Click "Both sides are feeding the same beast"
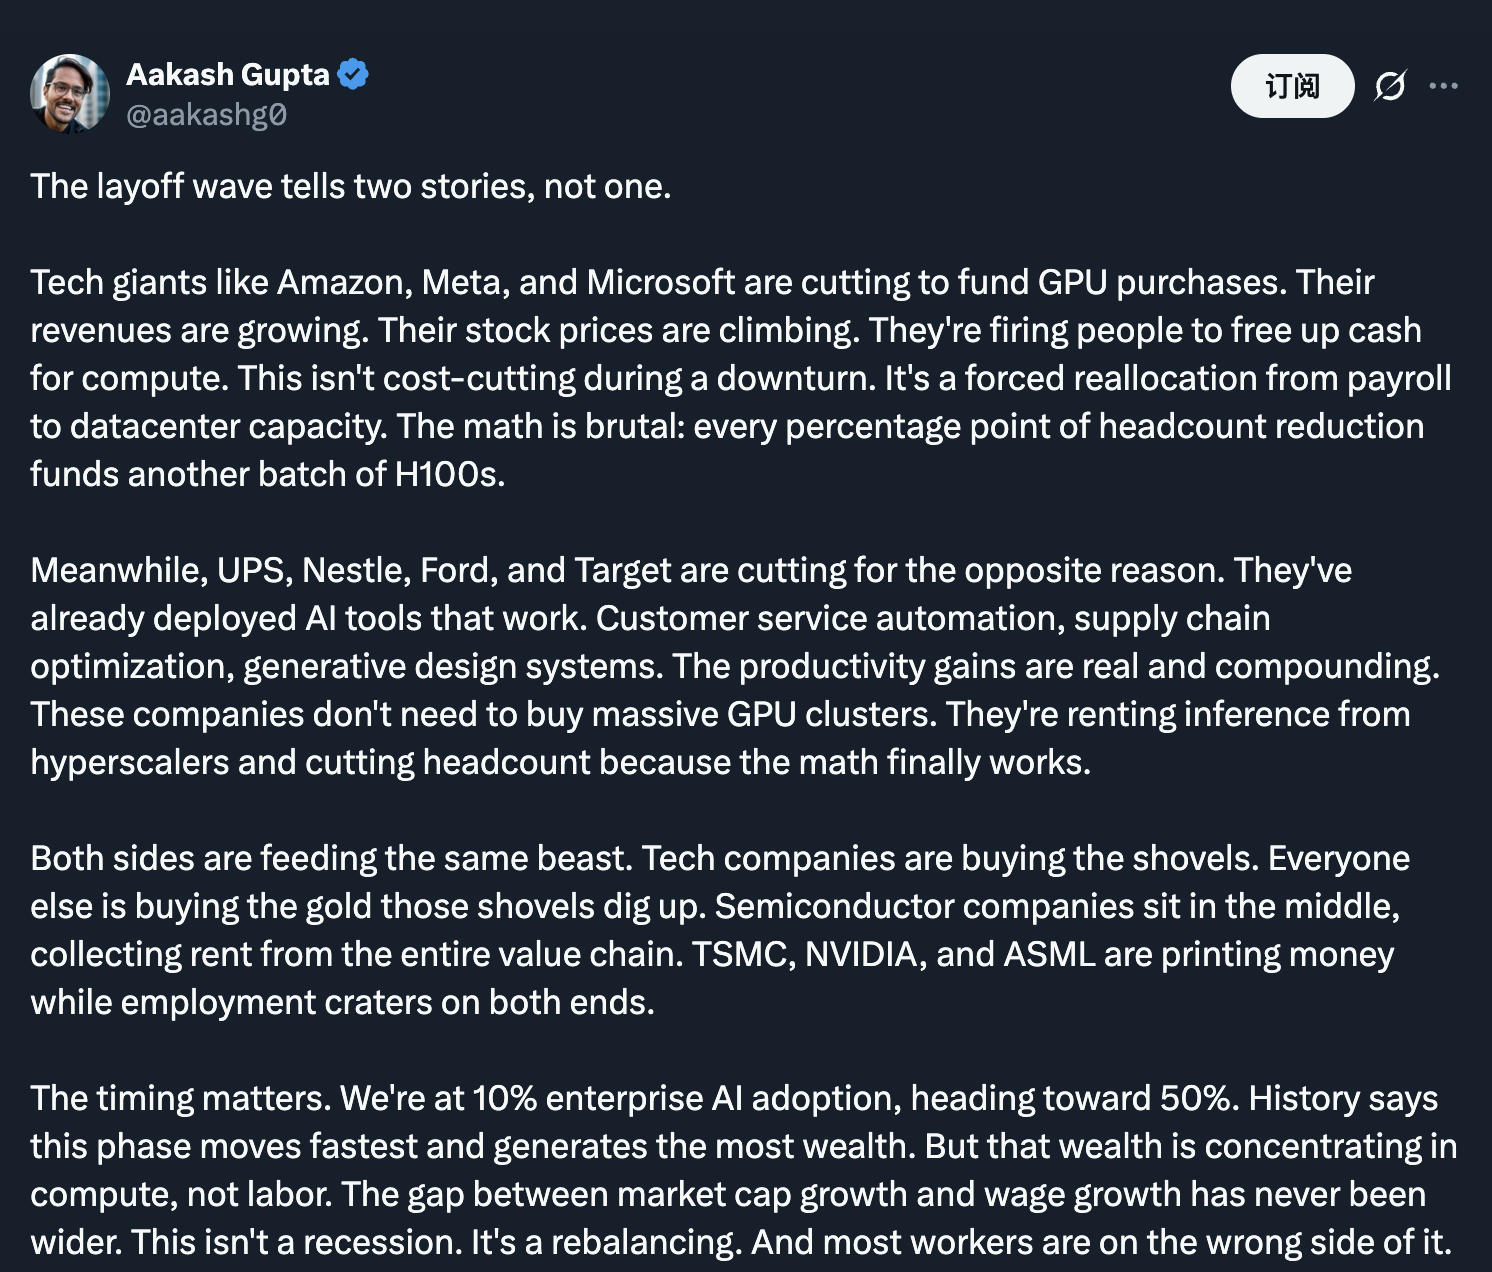Image resolution: width=1492 pixels, height=1272 pixels. point(330,859)
